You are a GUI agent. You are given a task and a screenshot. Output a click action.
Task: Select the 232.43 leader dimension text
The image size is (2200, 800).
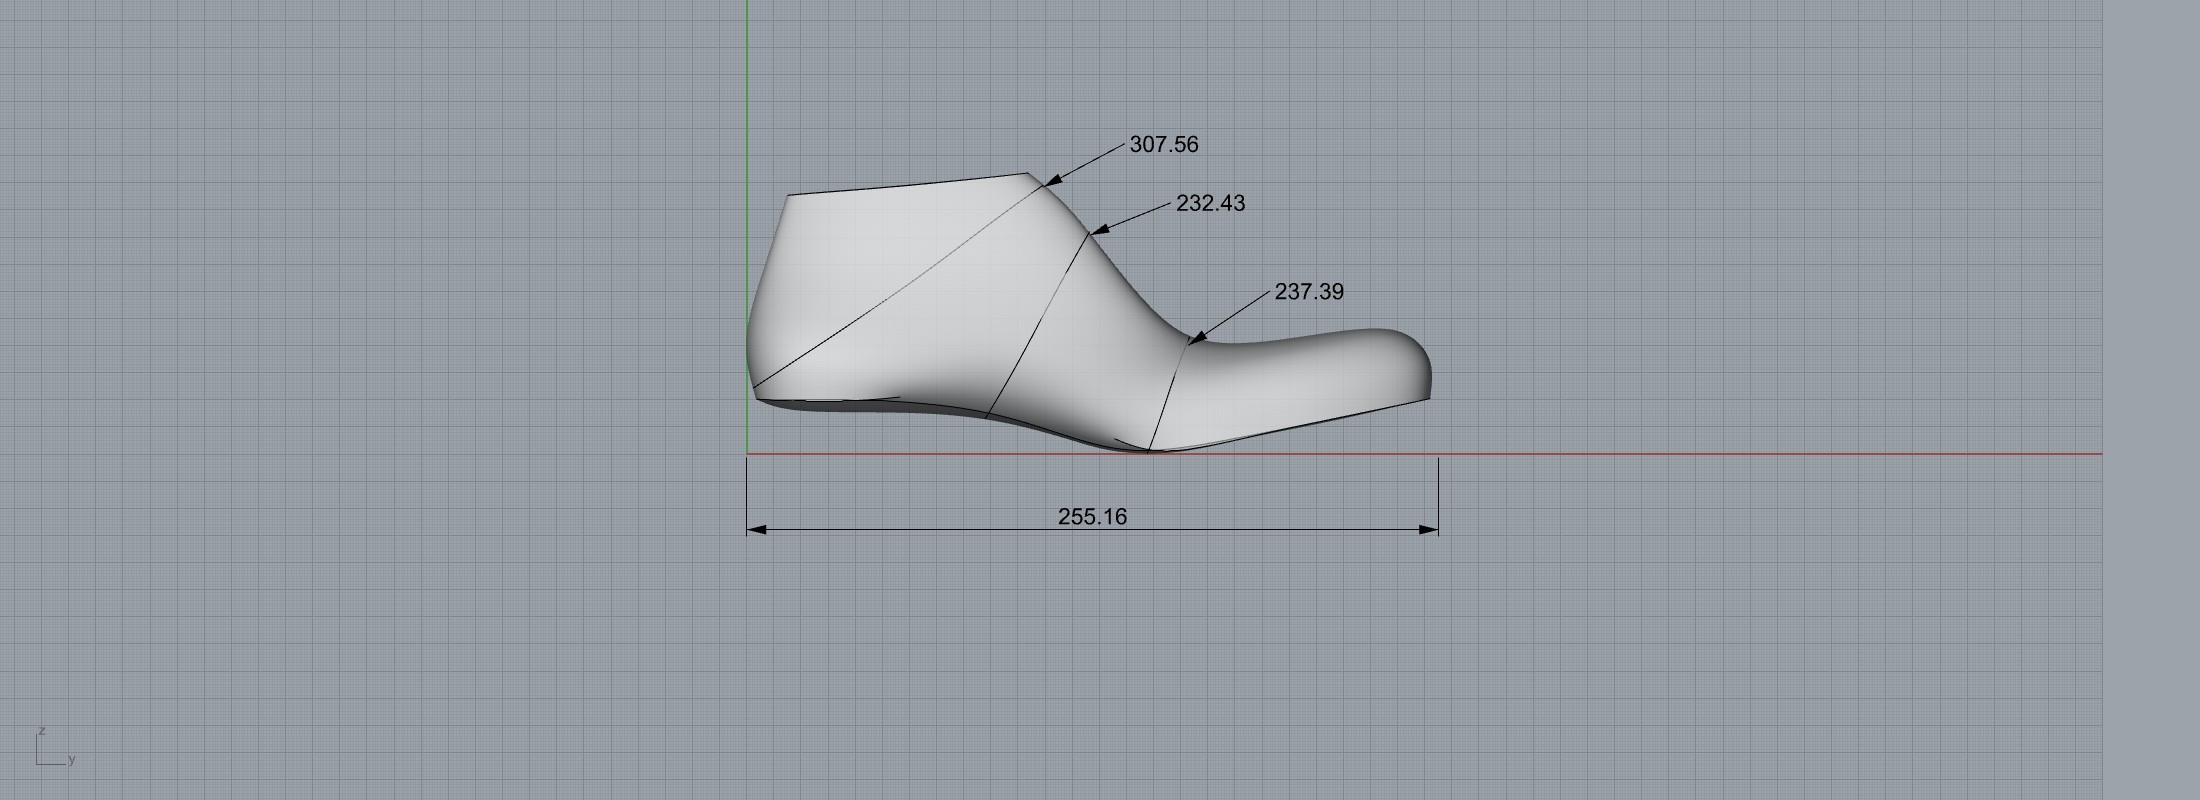click(x=1210, y=204)
